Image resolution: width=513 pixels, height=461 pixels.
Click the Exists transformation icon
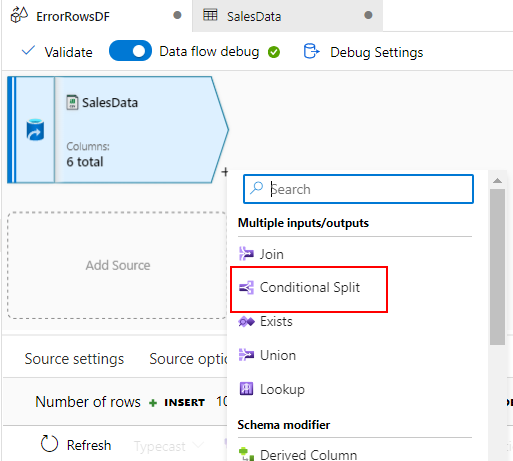pos(246,322)
